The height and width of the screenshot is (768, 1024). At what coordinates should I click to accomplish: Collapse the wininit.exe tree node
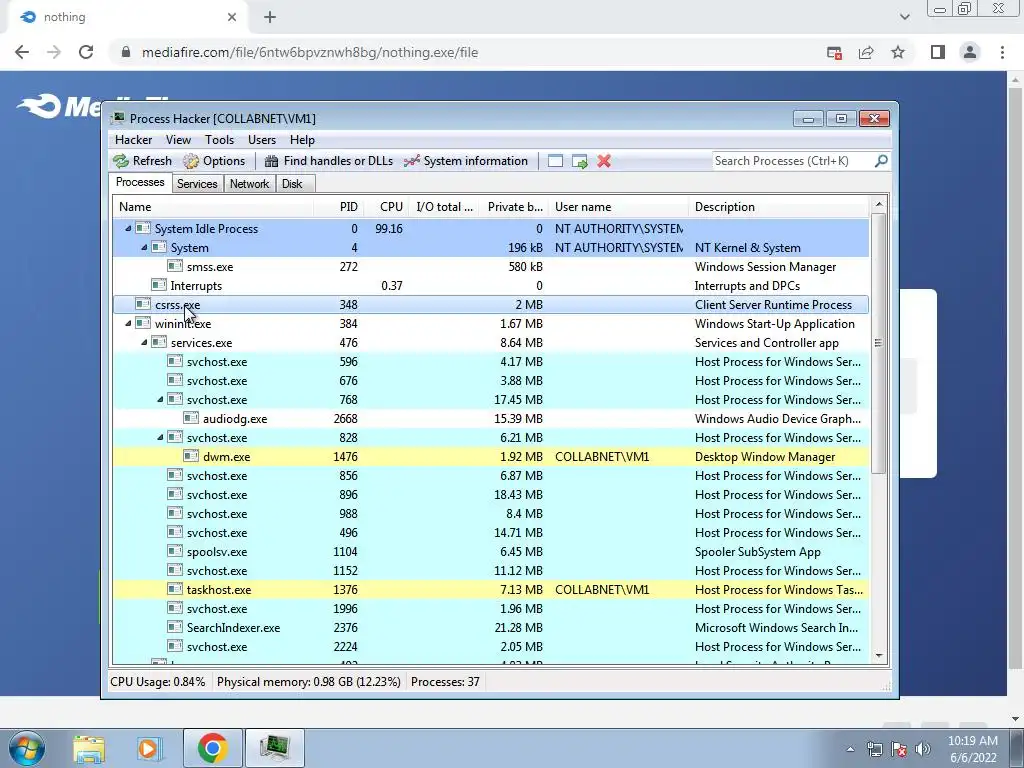(x=128, y=323)
